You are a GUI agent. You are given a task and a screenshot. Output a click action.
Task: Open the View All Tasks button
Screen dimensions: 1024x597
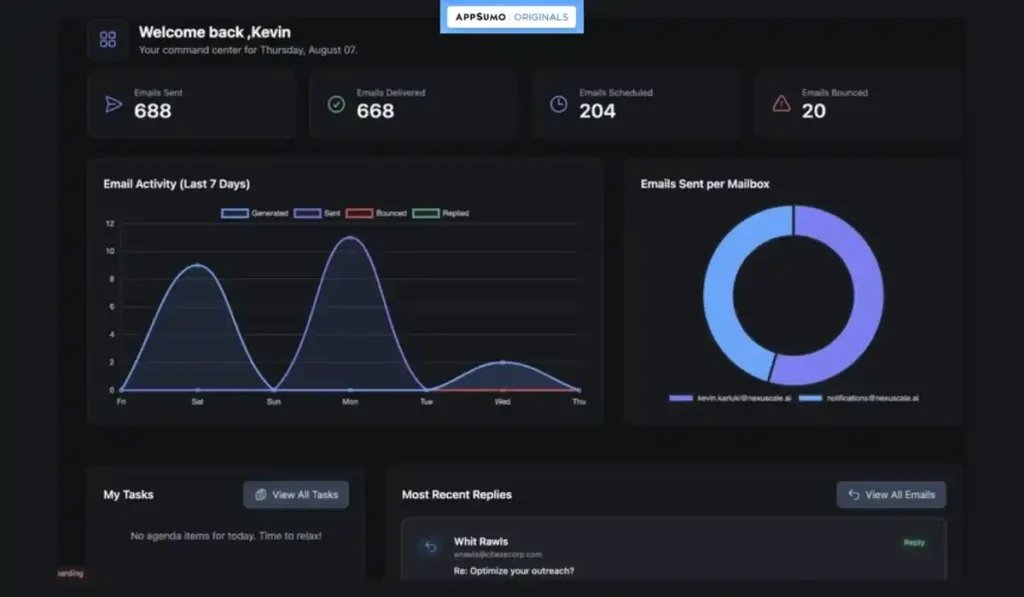(296, 495)
